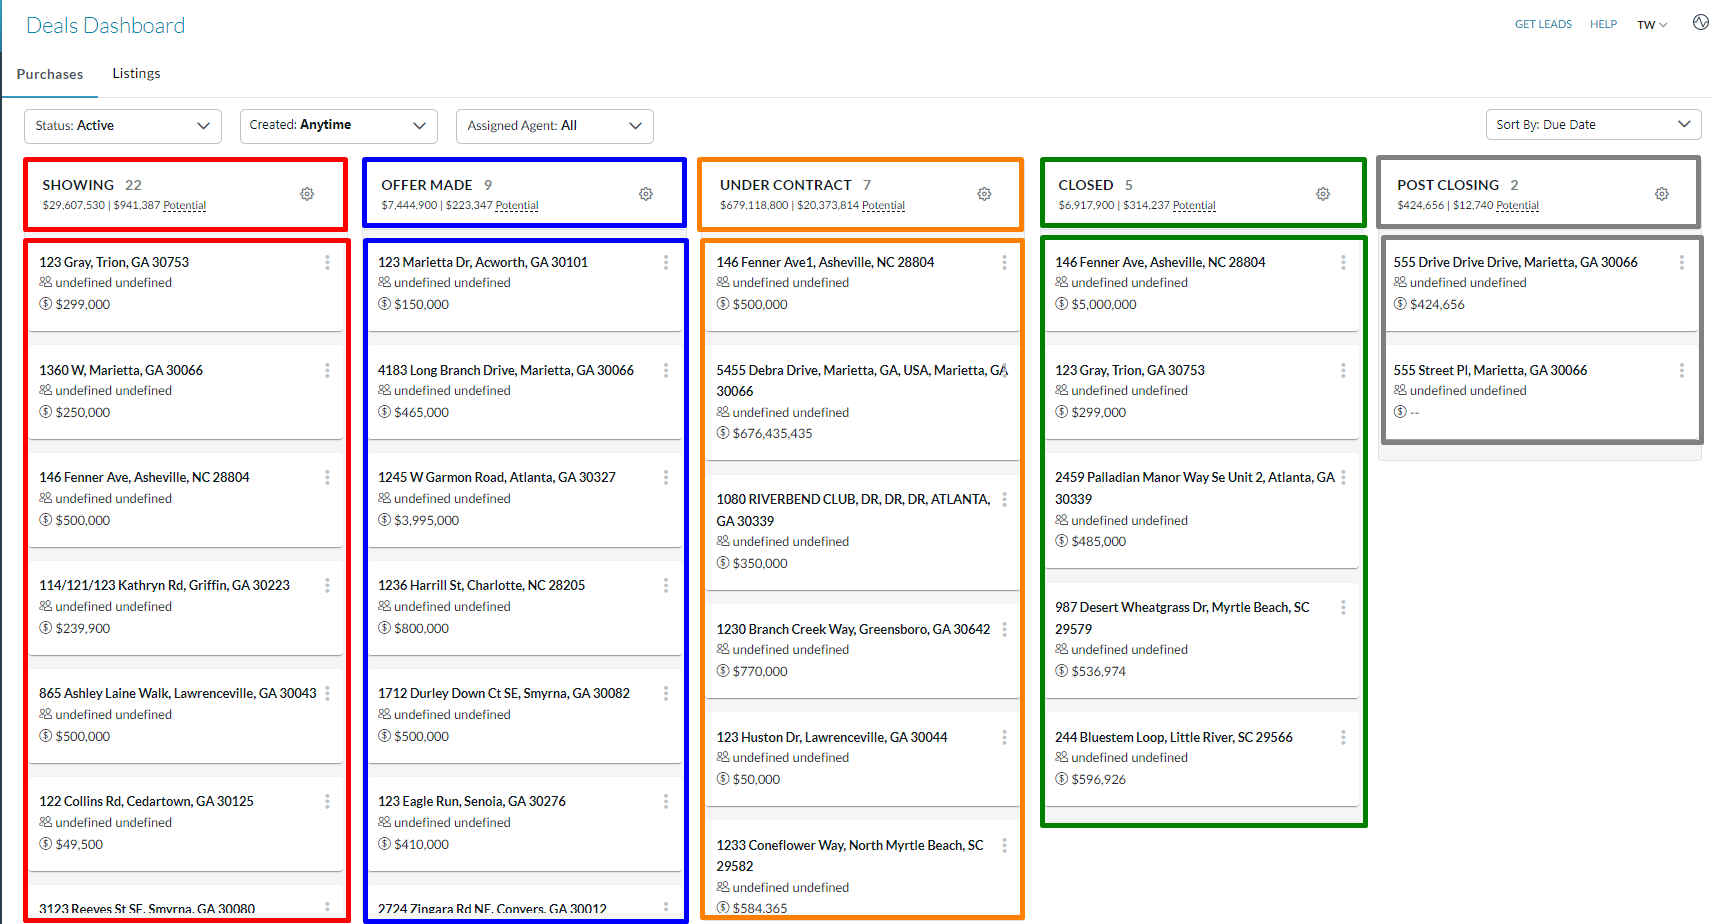Switch to the Listings tab

(x=136, y=73)
